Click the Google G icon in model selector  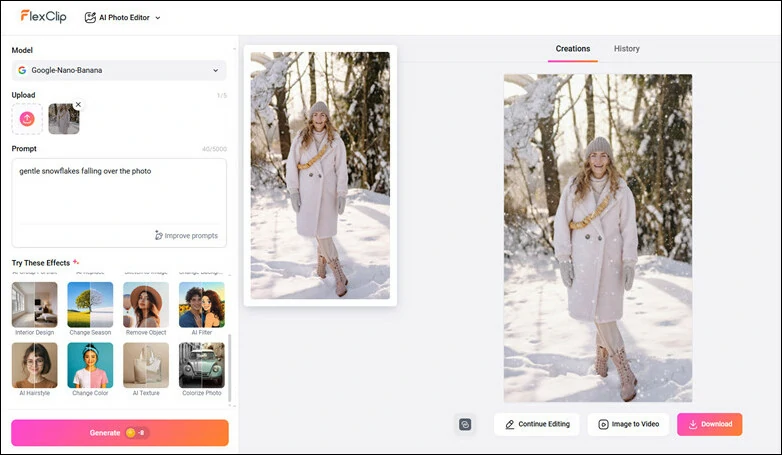click(x=22, y=70)
